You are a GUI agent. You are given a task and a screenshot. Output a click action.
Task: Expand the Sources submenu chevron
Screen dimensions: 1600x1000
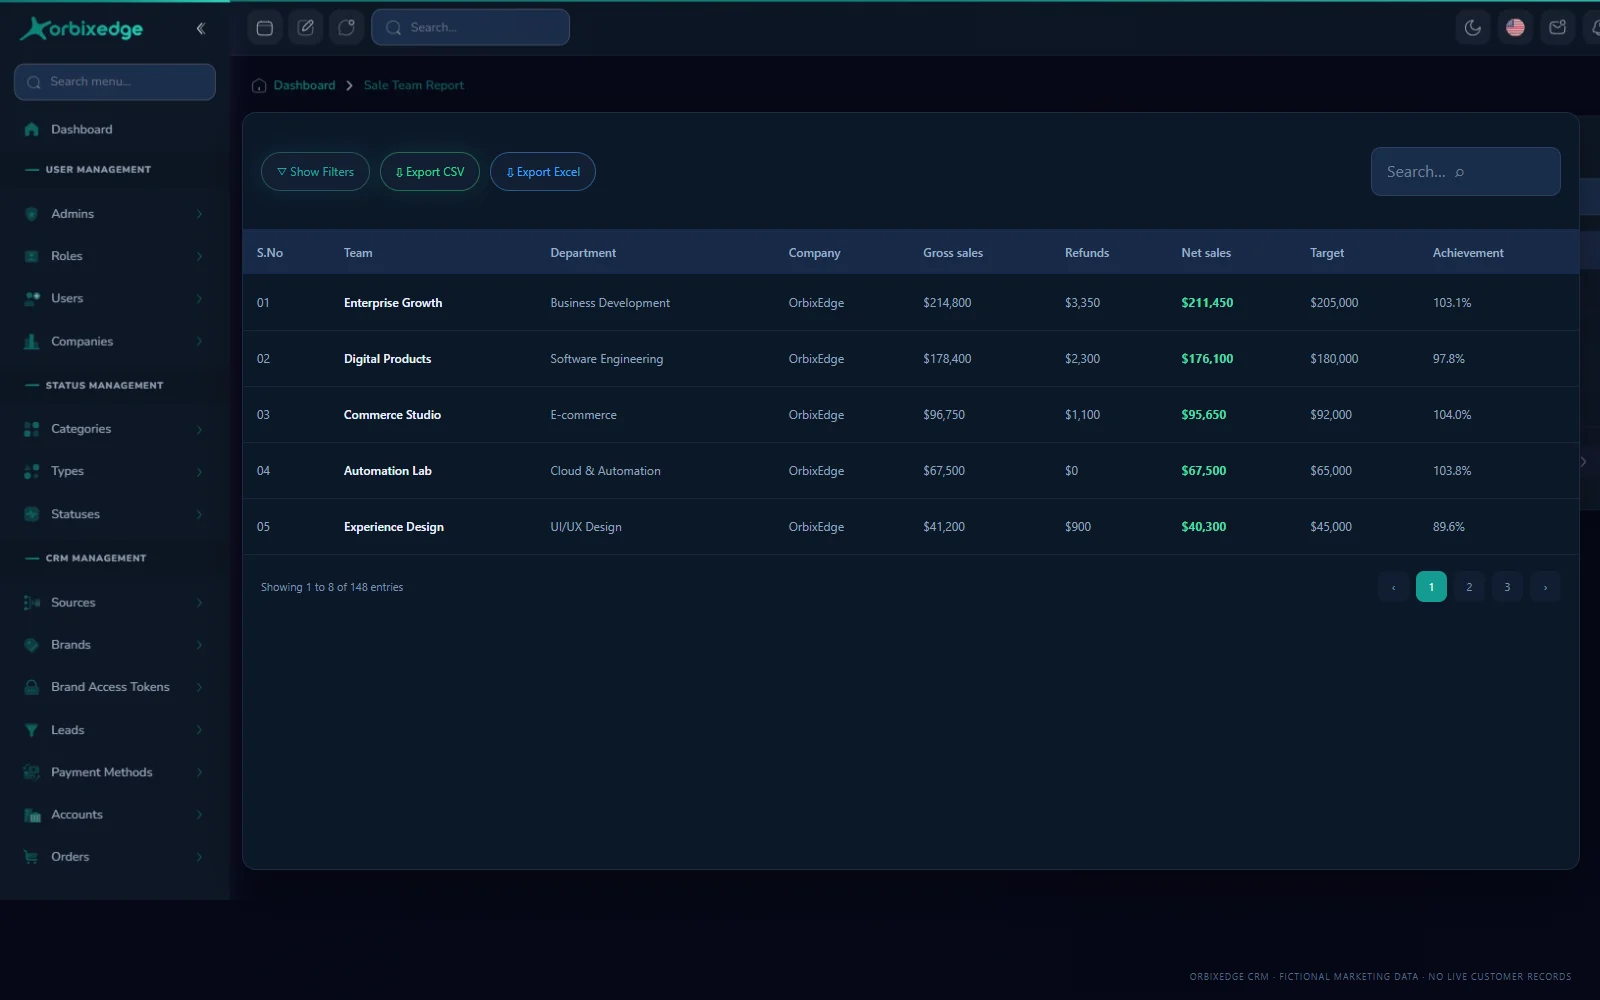click(199, 603)
